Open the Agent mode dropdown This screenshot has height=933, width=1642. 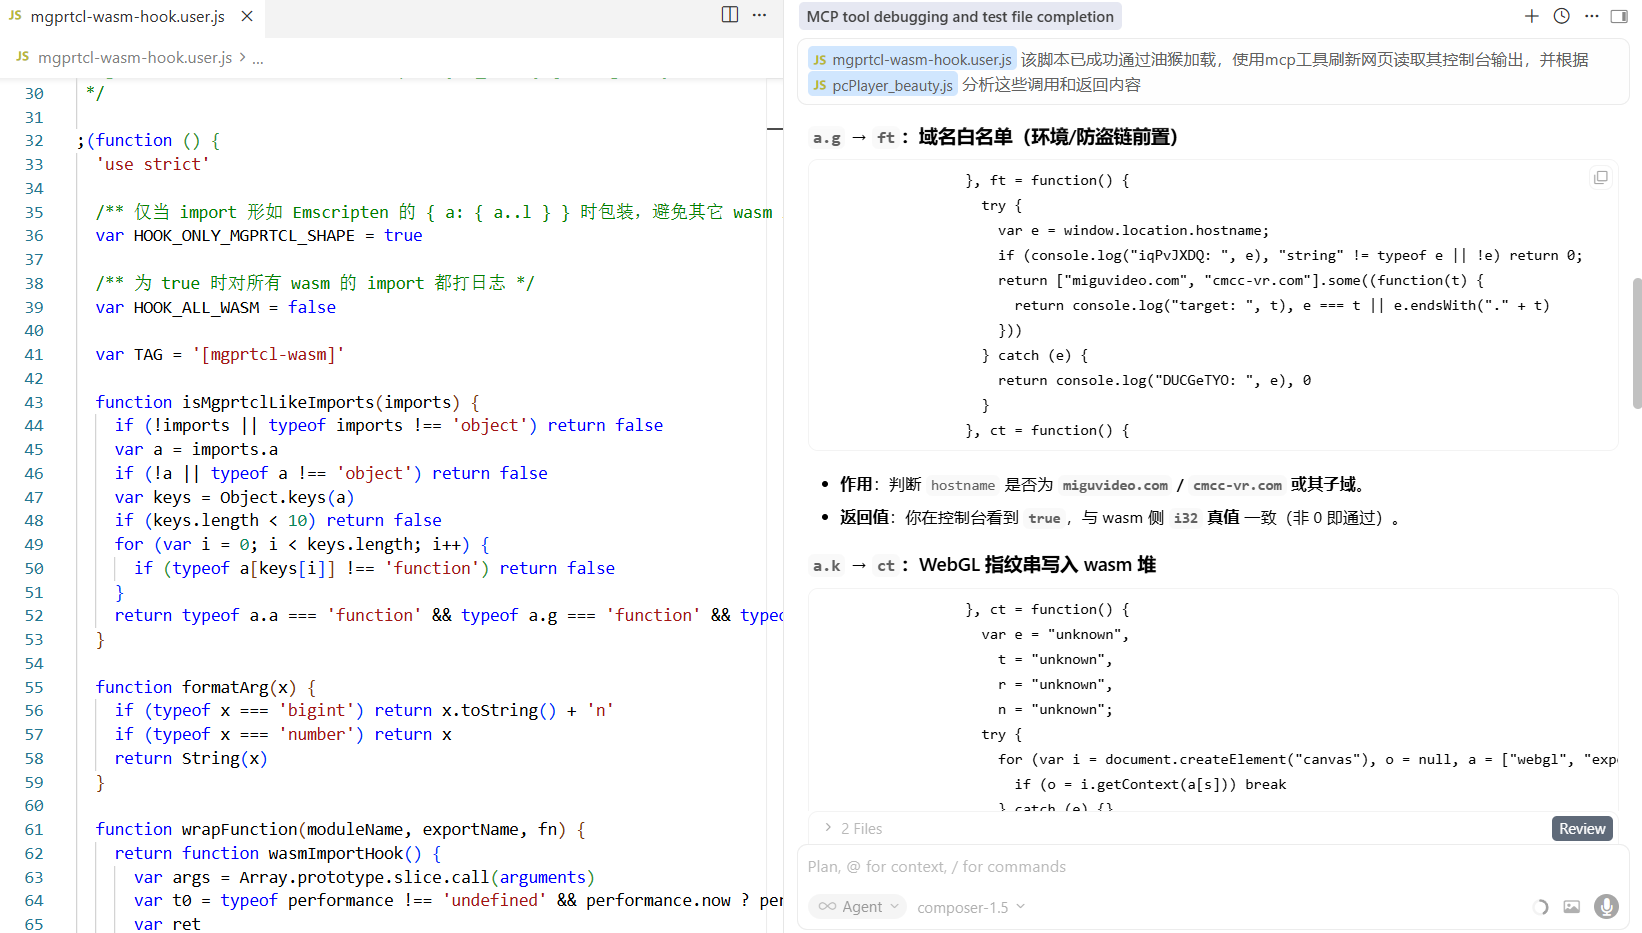[857, 907]
